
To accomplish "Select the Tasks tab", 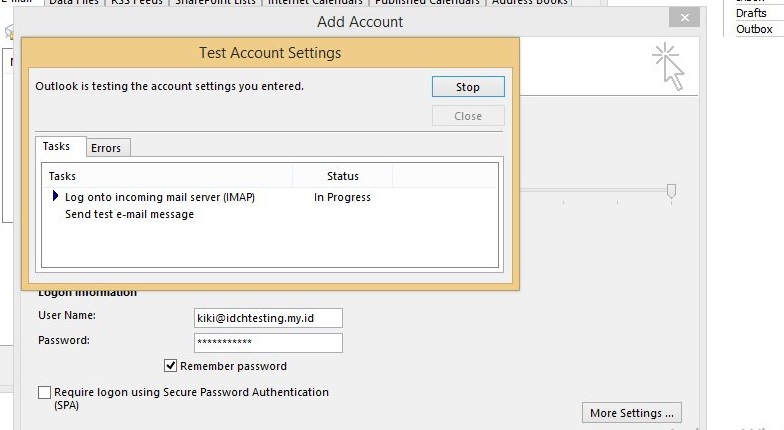I will click(x=60, y=146).
